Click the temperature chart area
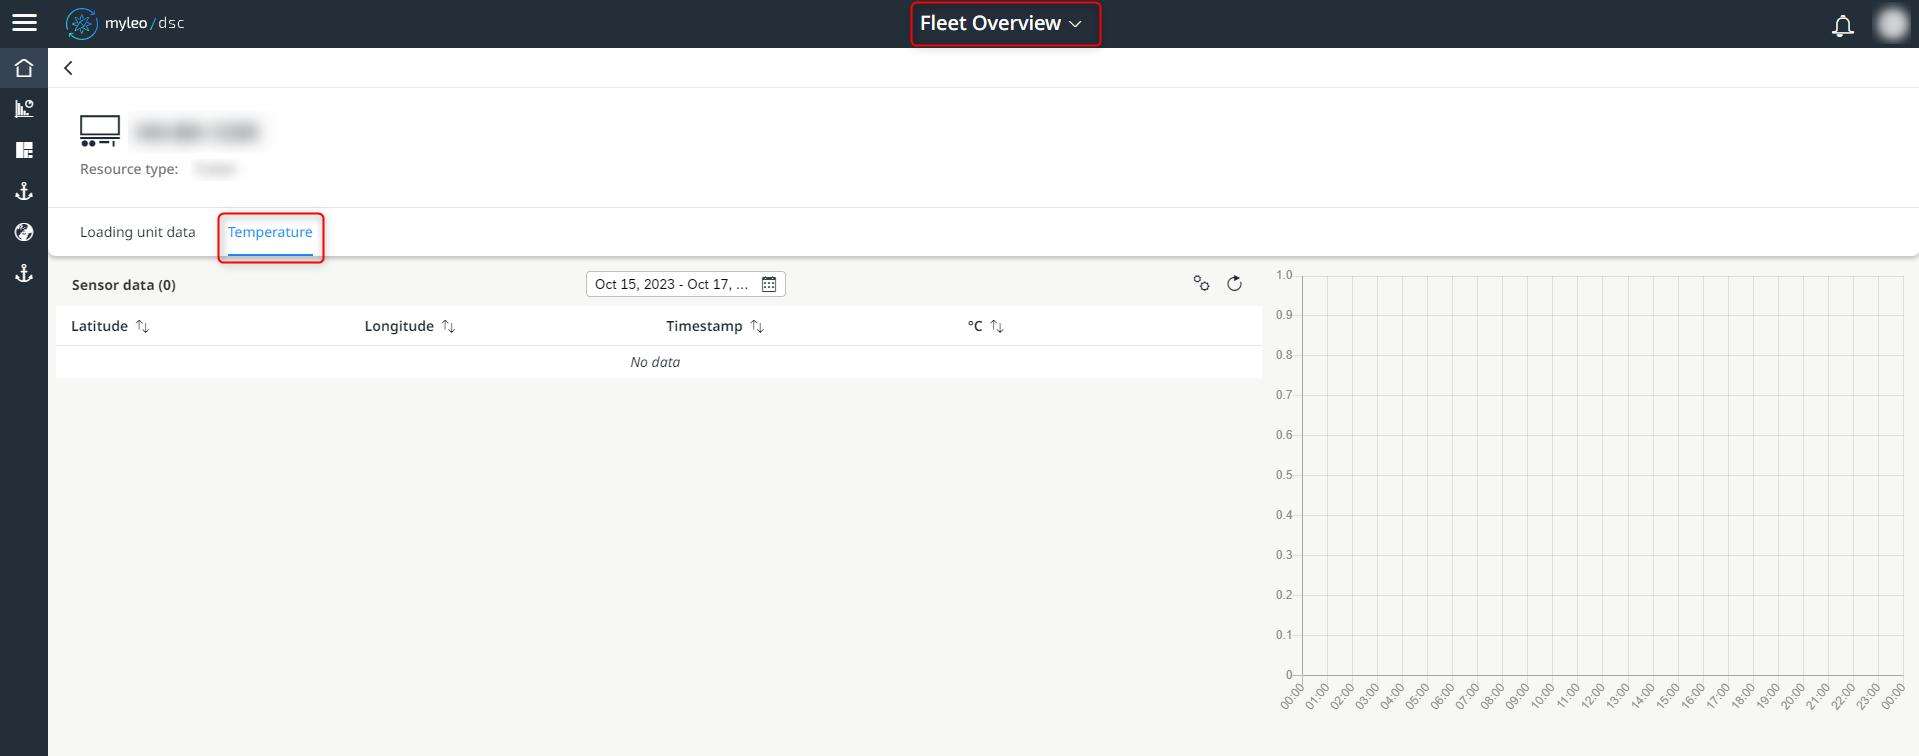1919x756 pixels. point(1602,475)
